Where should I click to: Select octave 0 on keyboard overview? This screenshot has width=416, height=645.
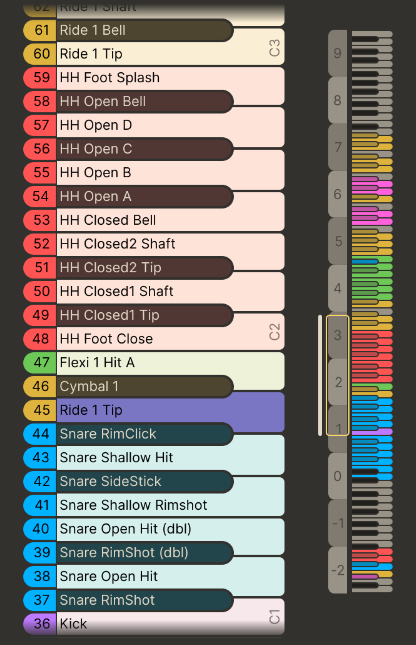click(x=337, y=476)
